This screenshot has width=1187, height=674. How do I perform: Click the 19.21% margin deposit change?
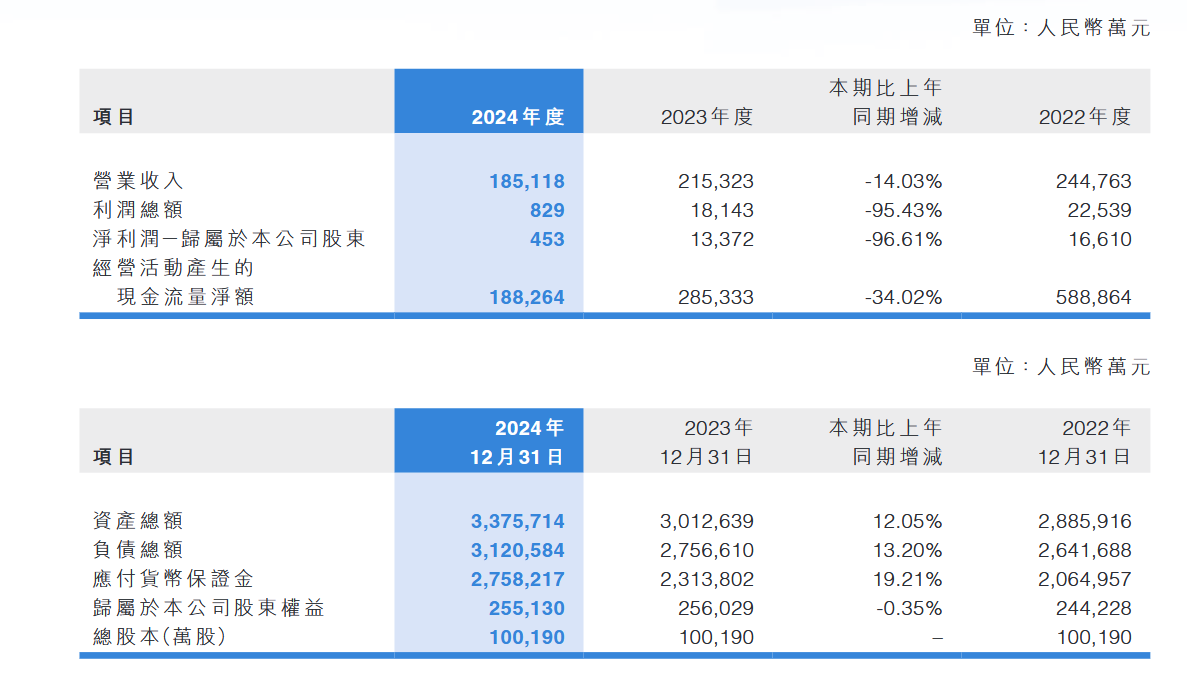[907, 579]
